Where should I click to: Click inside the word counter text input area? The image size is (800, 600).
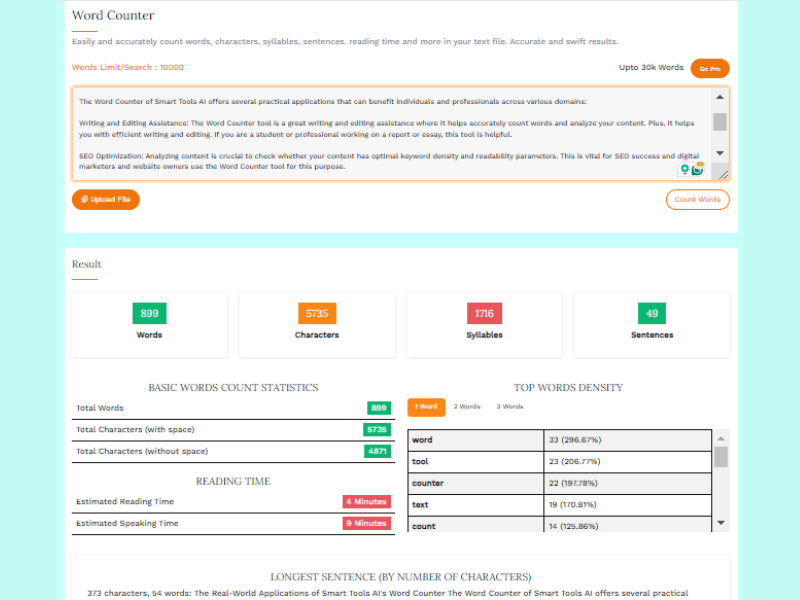[390, 134]
